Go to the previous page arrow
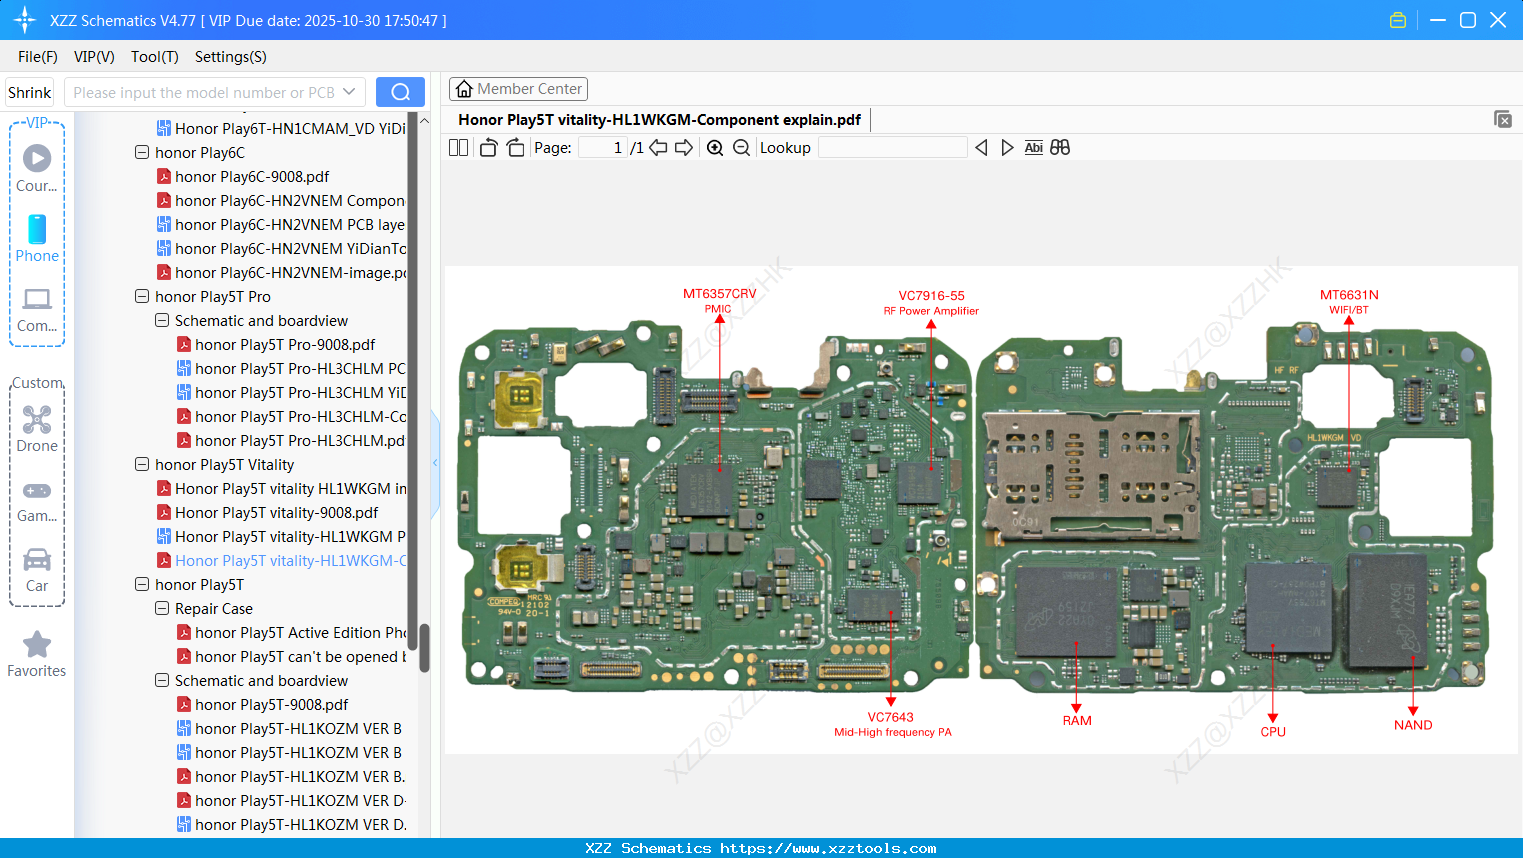1523x858 pixels. tap(658, 148)
